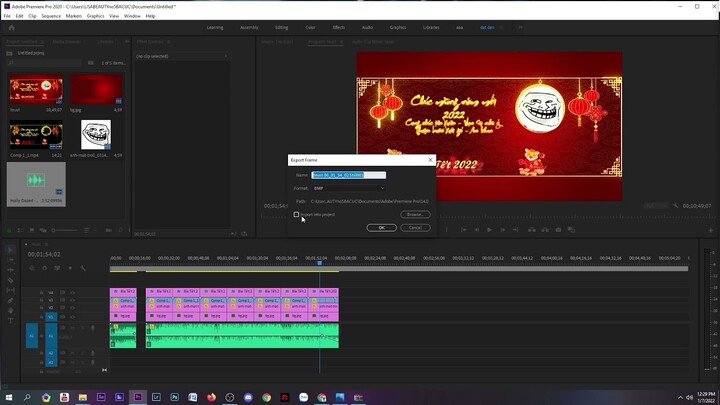
Task: Select the Razor tool
Action: point(11,281)
